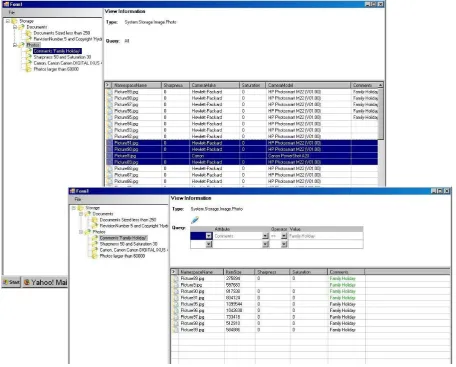Select 'Photos larger than 60000' in back window tree
Viewport: 456px width, 367px height.
pyautogui.click(x=56, y=69)
